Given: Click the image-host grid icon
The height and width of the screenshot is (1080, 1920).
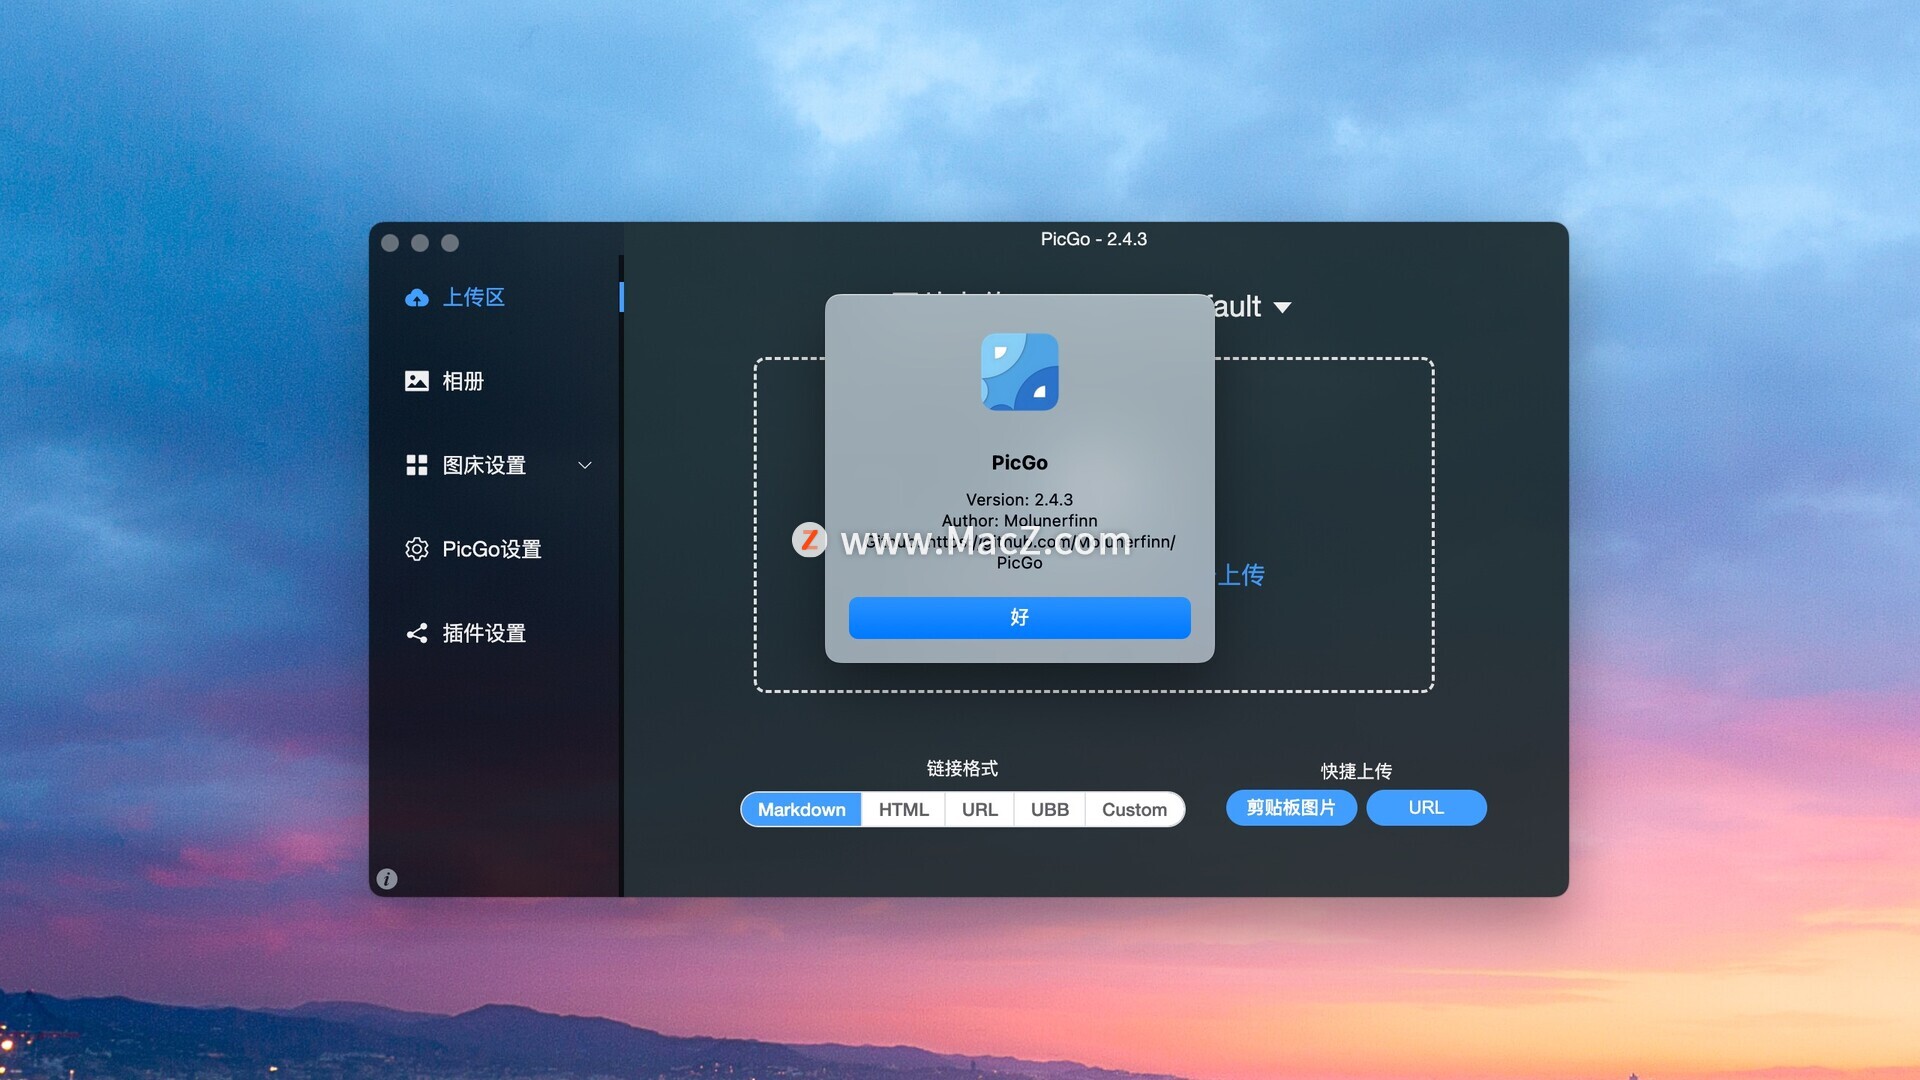Looking at the screenshot, I should (416, 465).
